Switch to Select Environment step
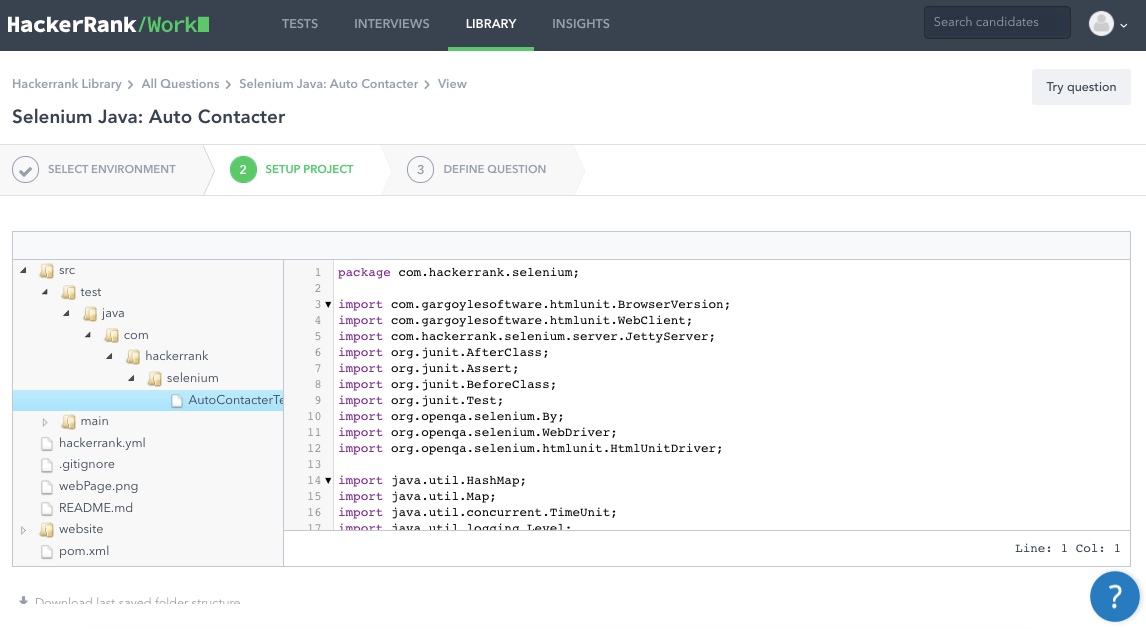The height and width of the screenshot is (629, 1146). click(112, 169)
